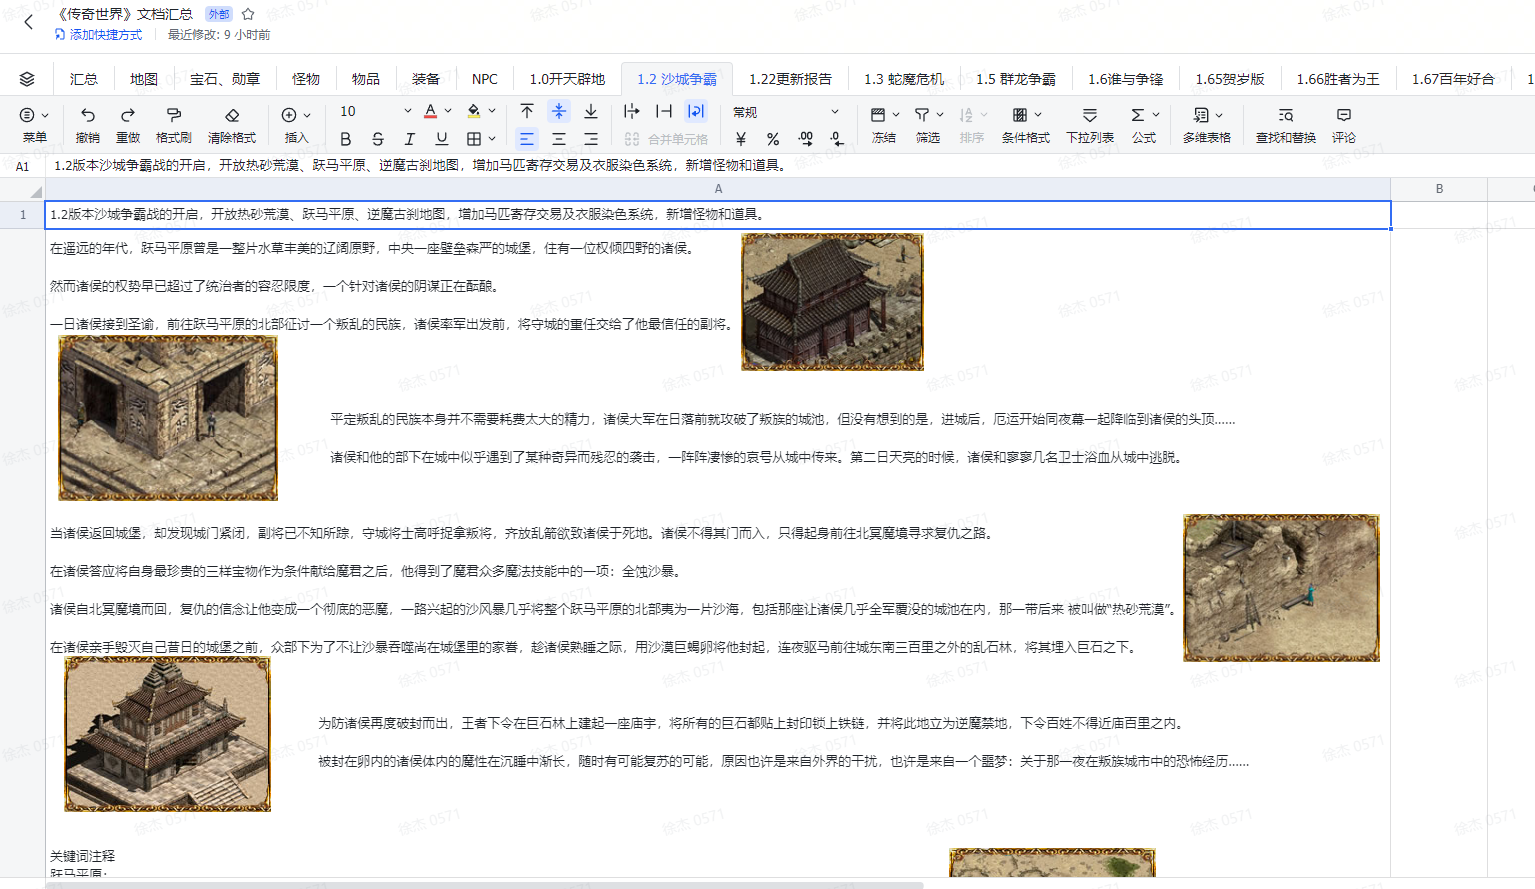
Task: Select column A header
Action: click(718, 189)
